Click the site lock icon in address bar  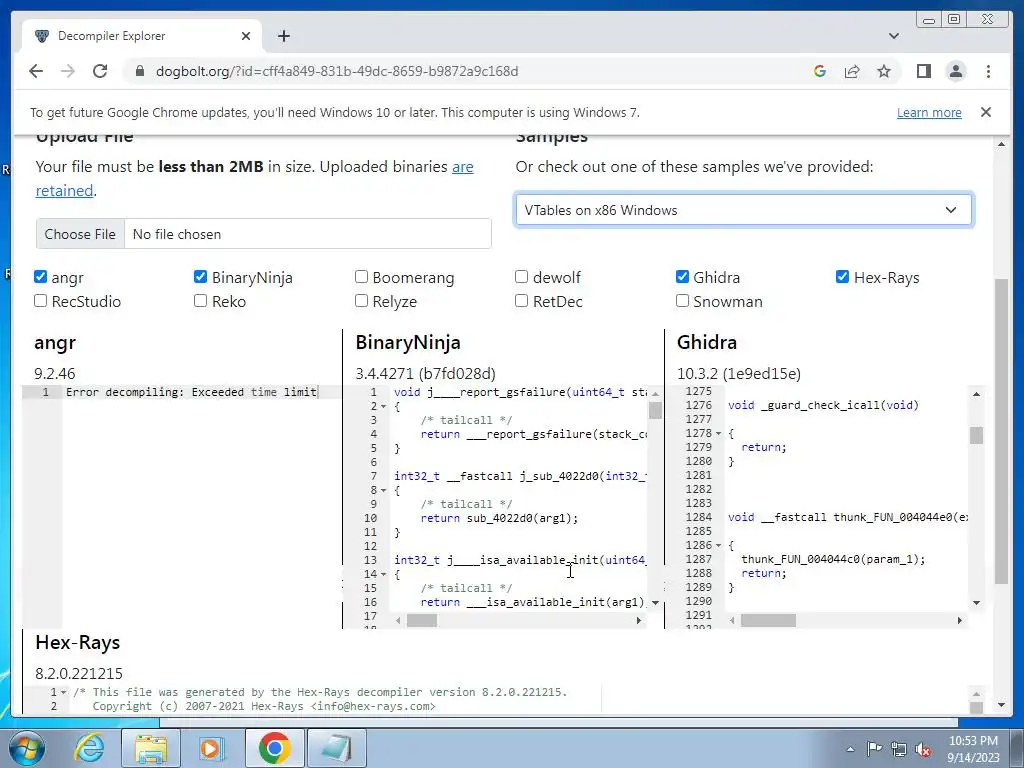coord(139,71)
